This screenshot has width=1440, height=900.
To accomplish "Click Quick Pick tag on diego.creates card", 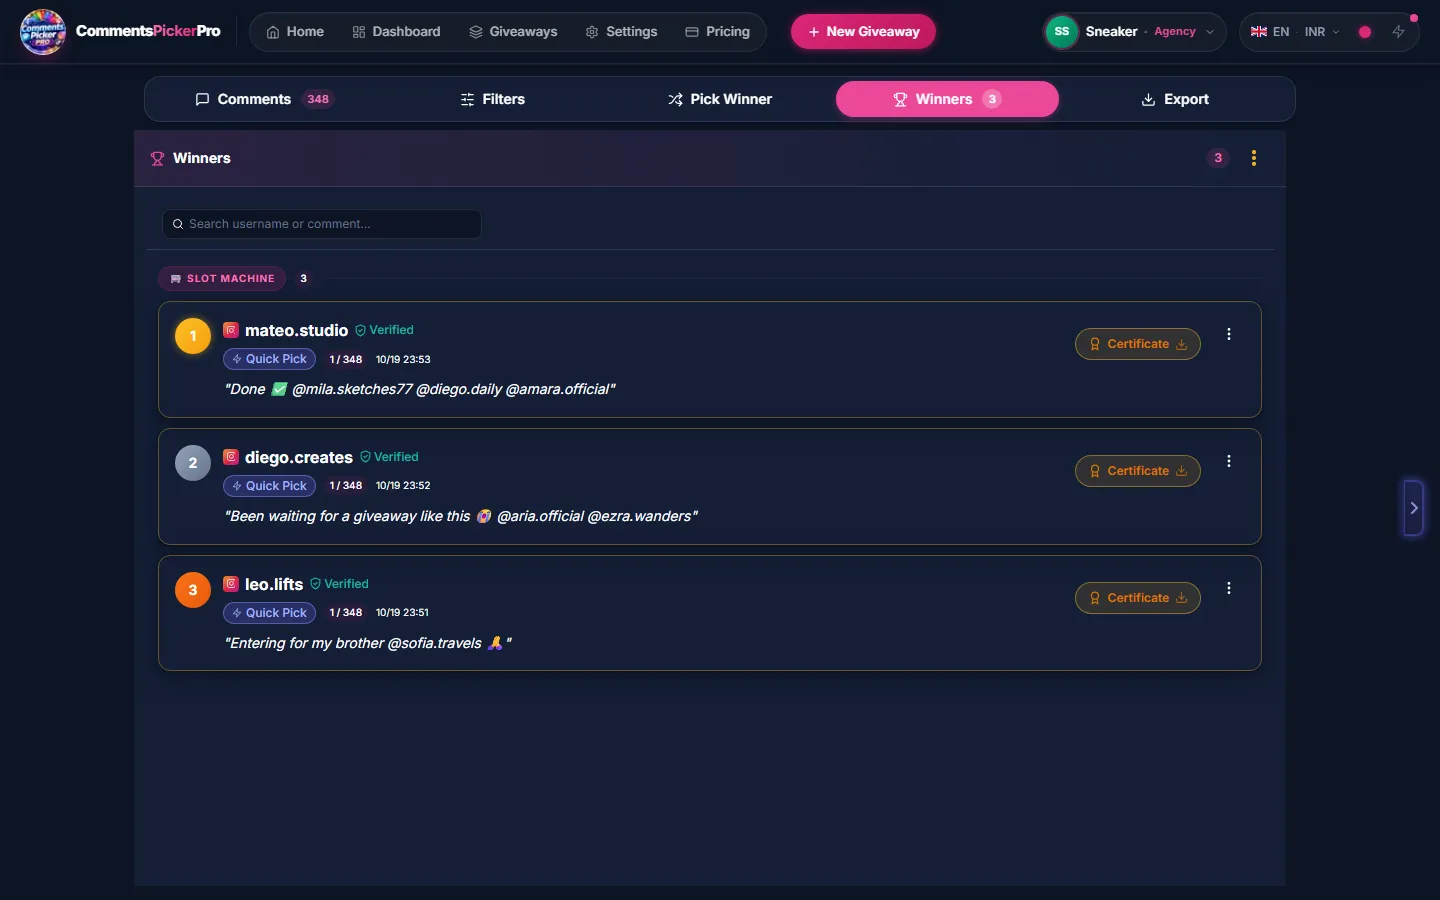I will [x=269, y=486].
